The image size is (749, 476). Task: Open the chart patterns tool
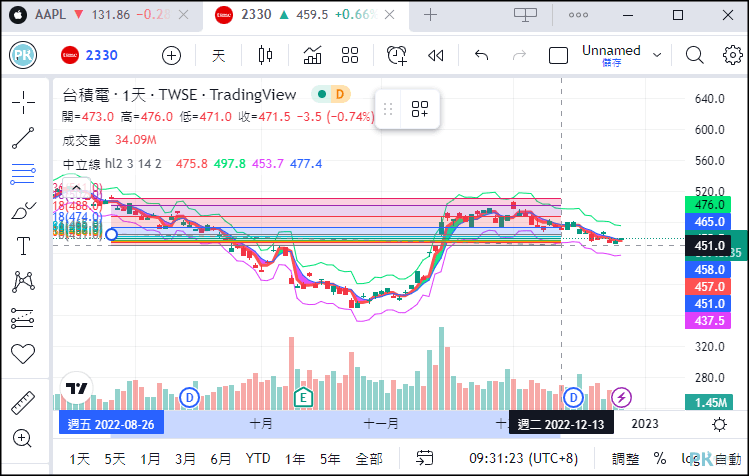tap(23, 281)
